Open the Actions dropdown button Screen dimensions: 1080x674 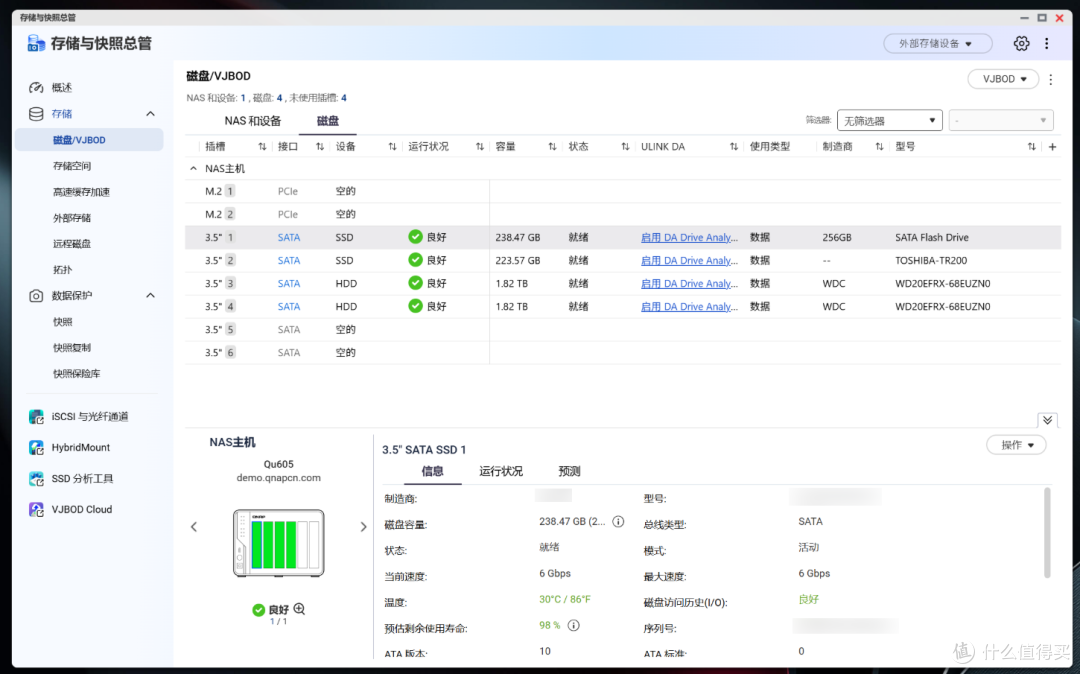1016,445
